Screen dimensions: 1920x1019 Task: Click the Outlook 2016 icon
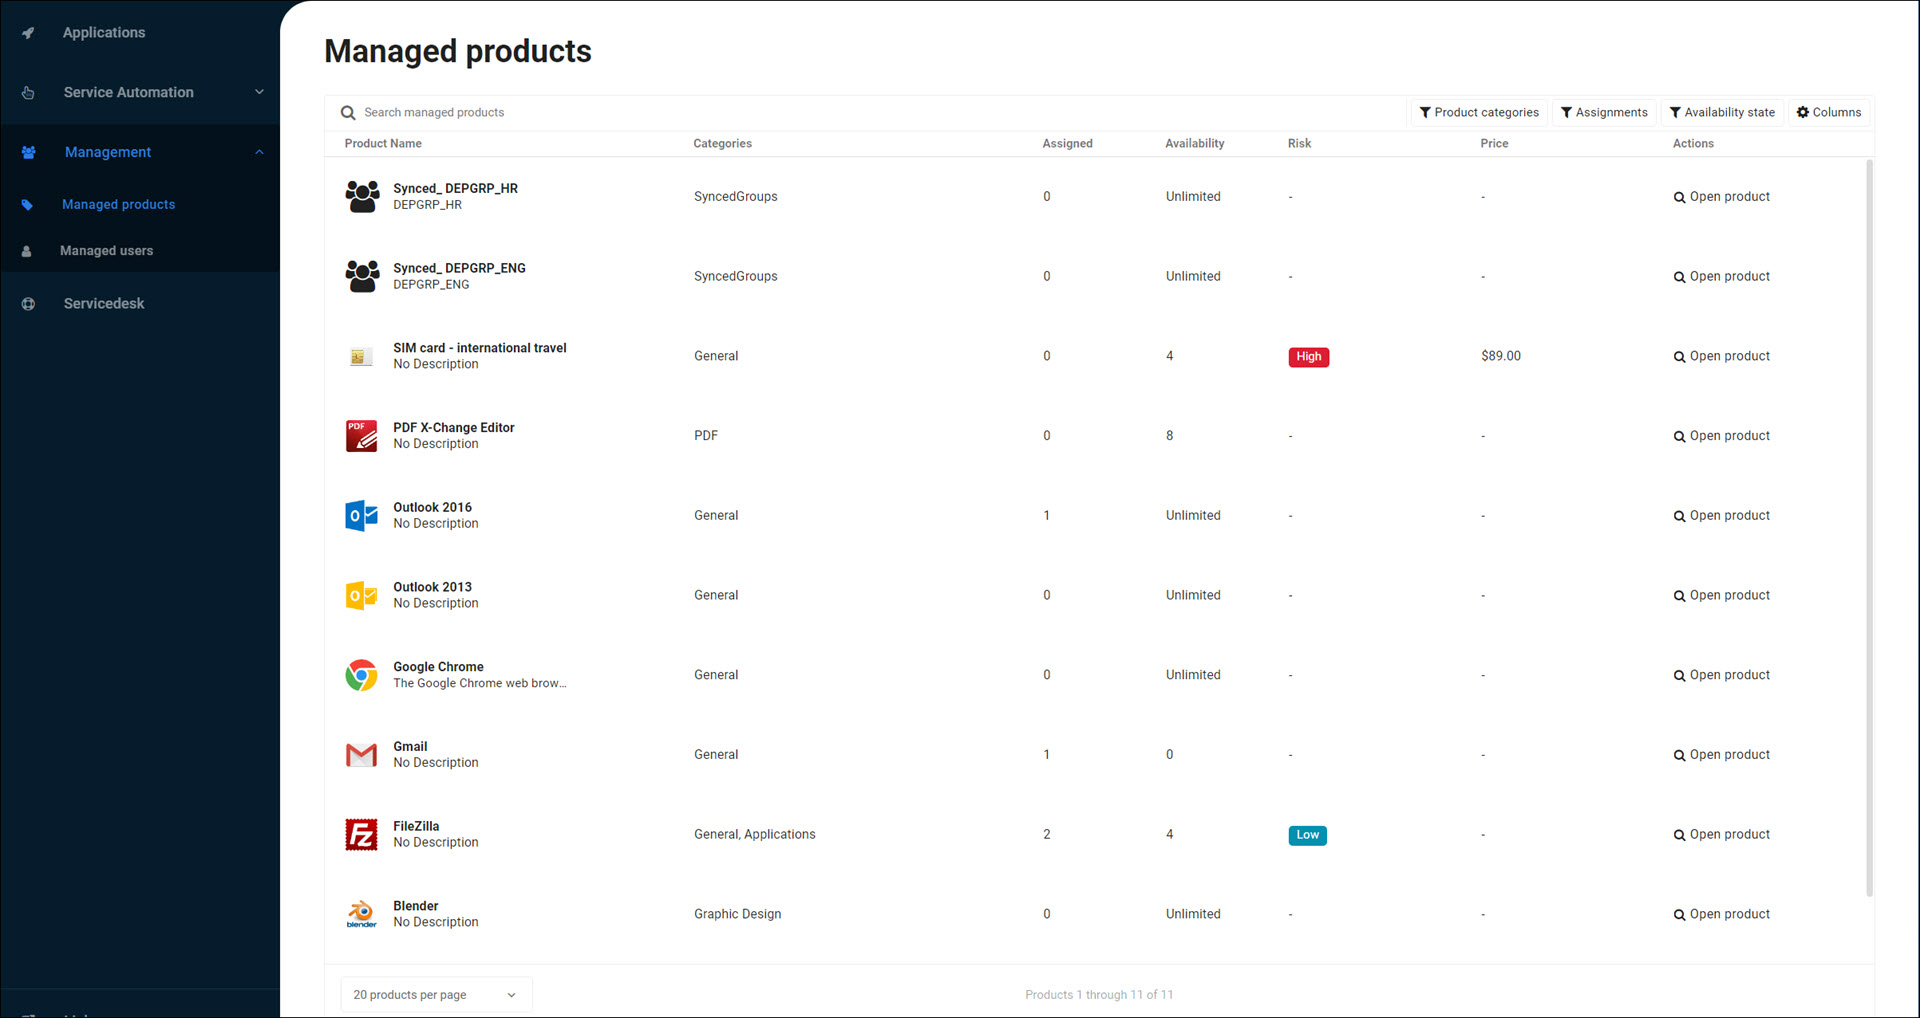click(x=361, y=516)
